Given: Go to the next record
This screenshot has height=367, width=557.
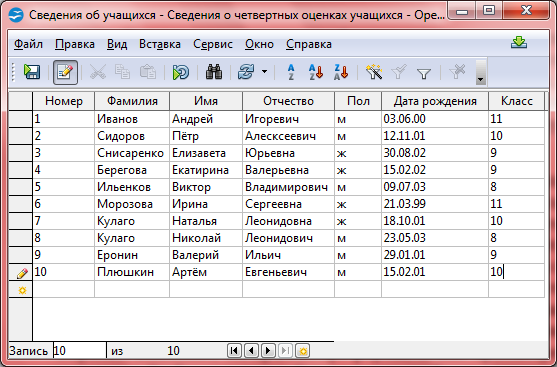Looking at the screenshot, I should point(268,351).
